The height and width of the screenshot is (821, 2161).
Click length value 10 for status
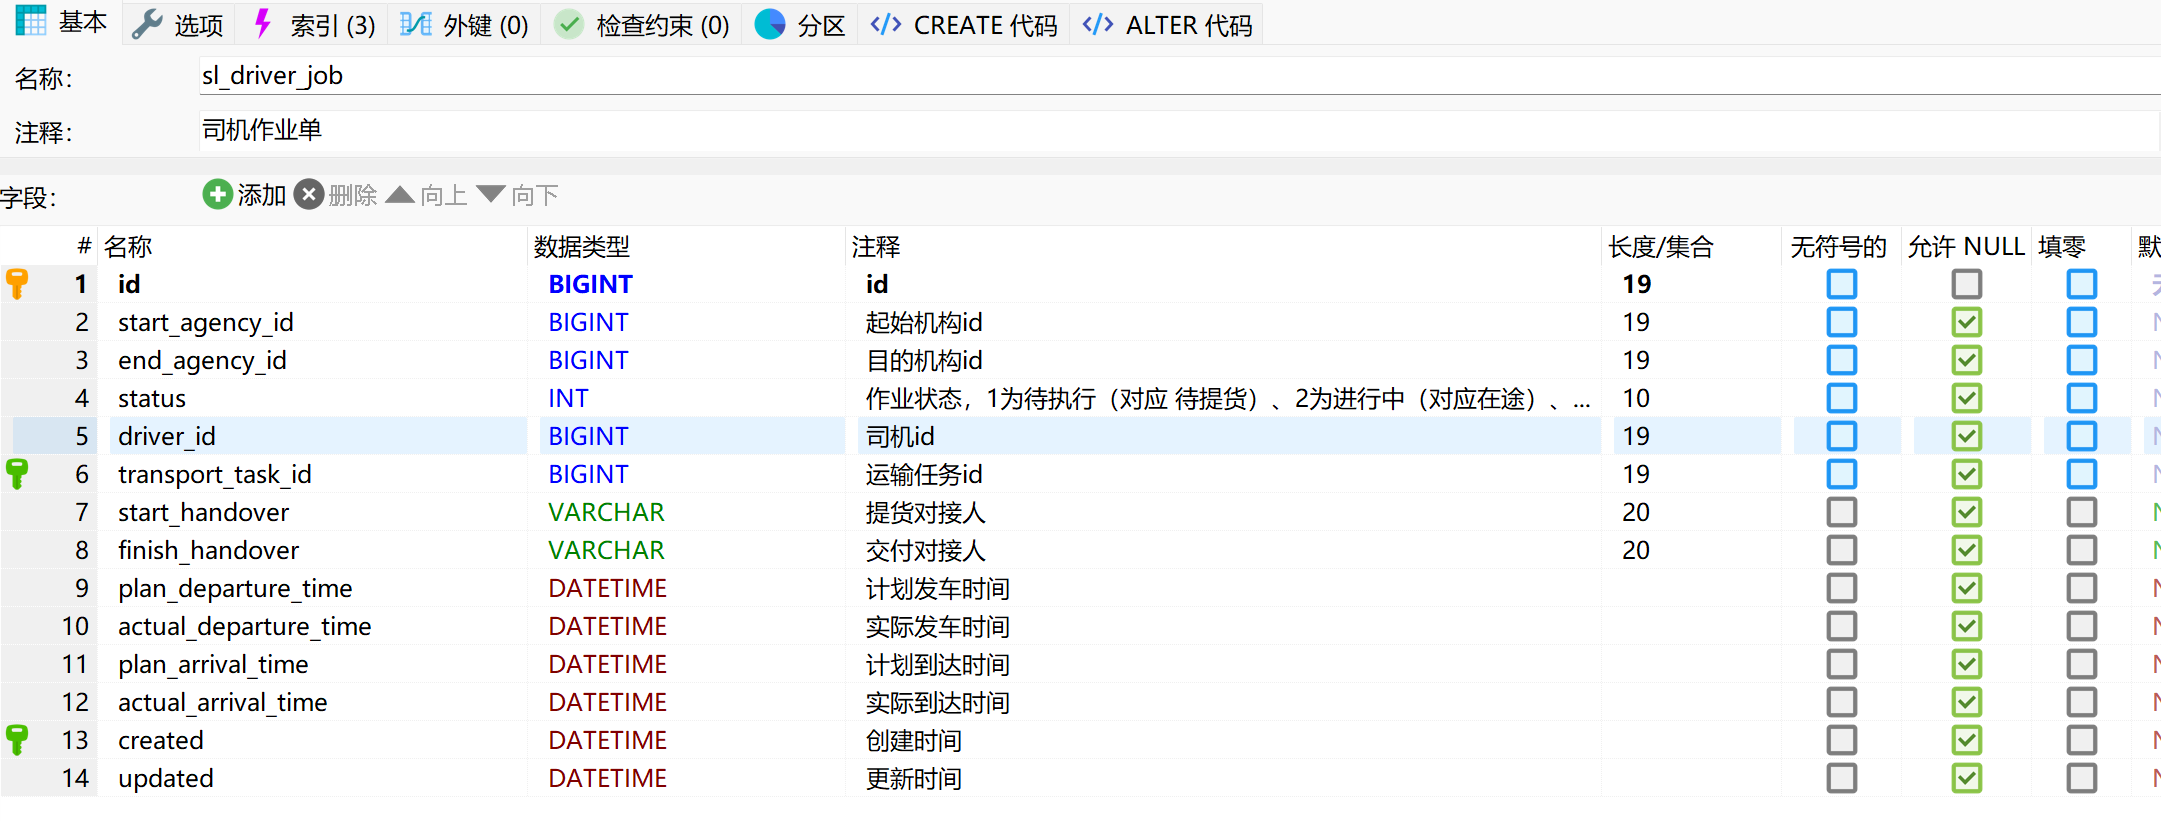1636,398
